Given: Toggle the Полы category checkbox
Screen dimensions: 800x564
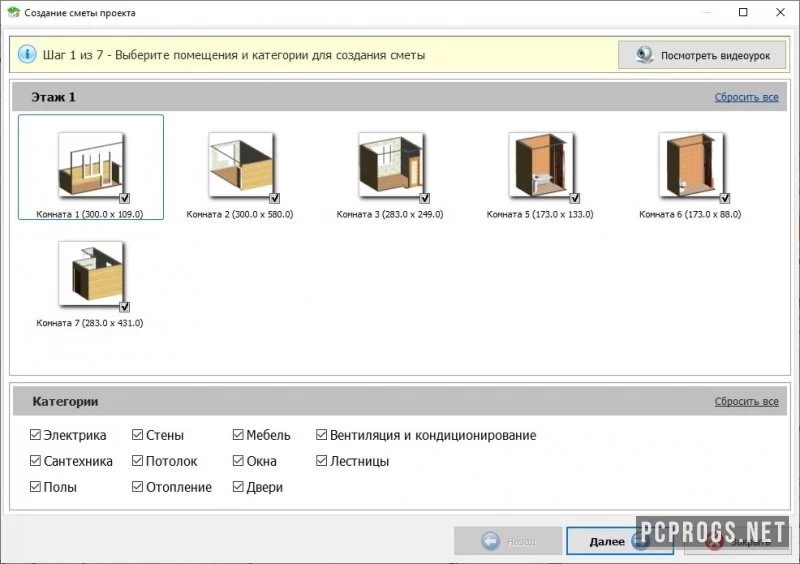Looking at the screenshot, I should click(35, 487).
